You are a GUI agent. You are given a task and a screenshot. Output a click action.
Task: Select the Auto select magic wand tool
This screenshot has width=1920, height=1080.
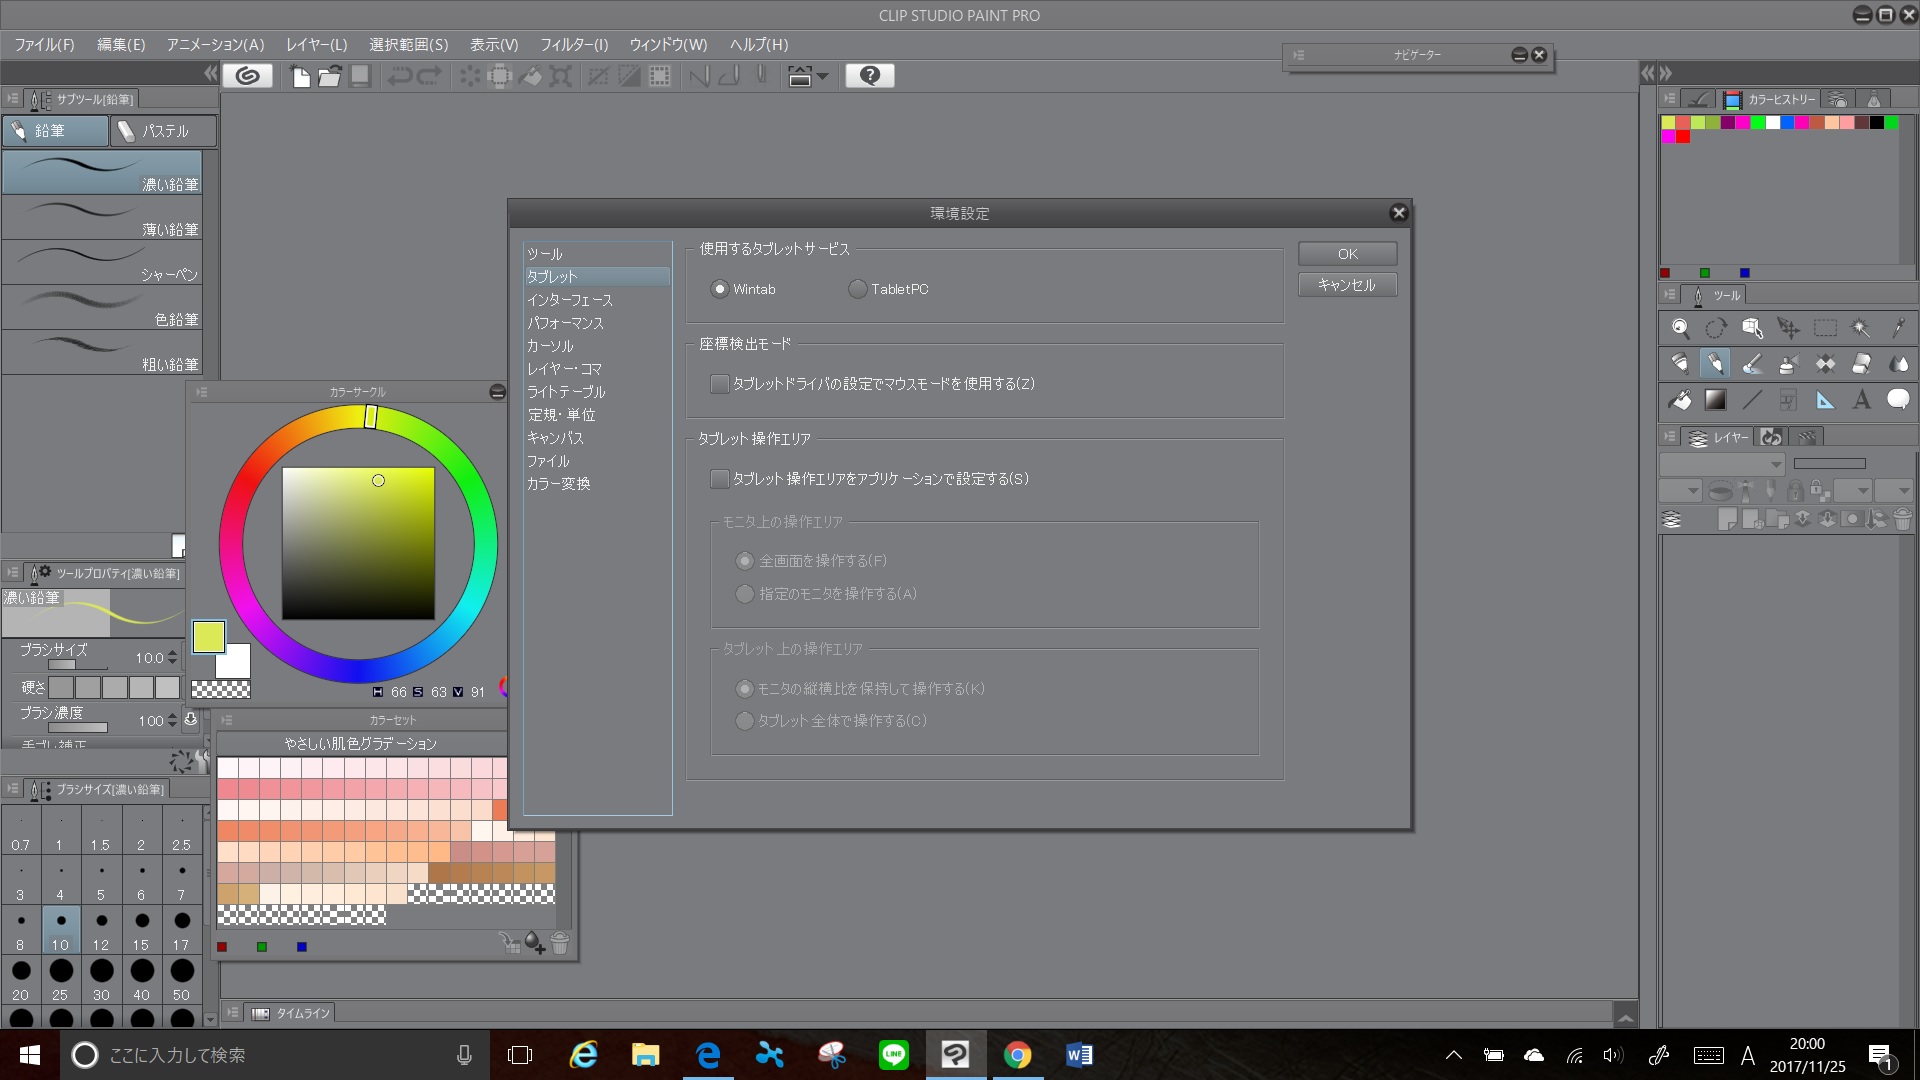click(x=1861, y=328)
